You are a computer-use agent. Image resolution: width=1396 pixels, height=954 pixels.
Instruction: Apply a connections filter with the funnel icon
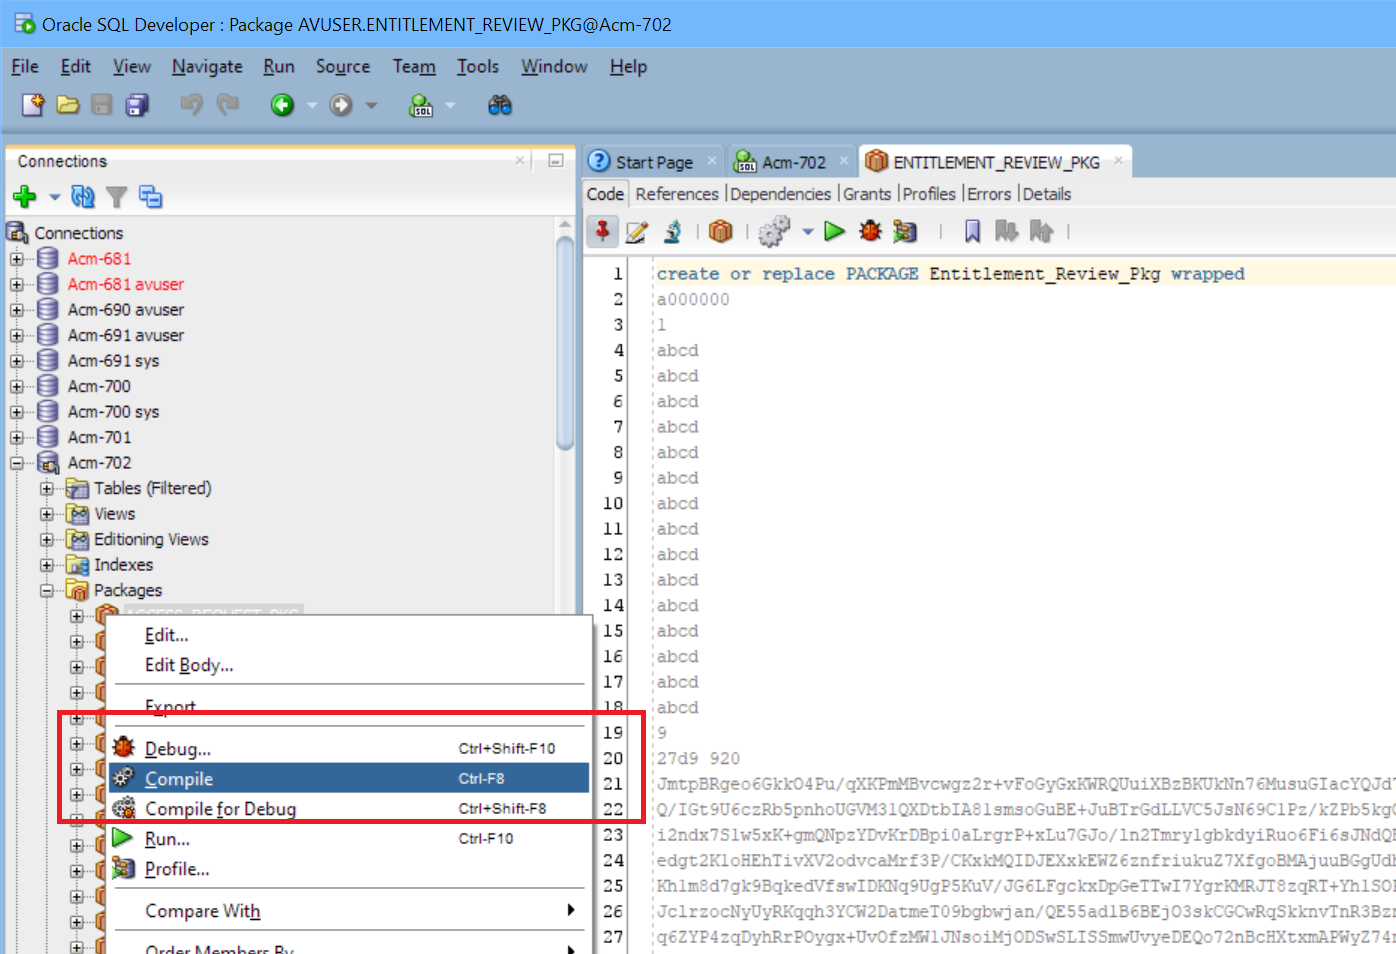tap(117, 196)
